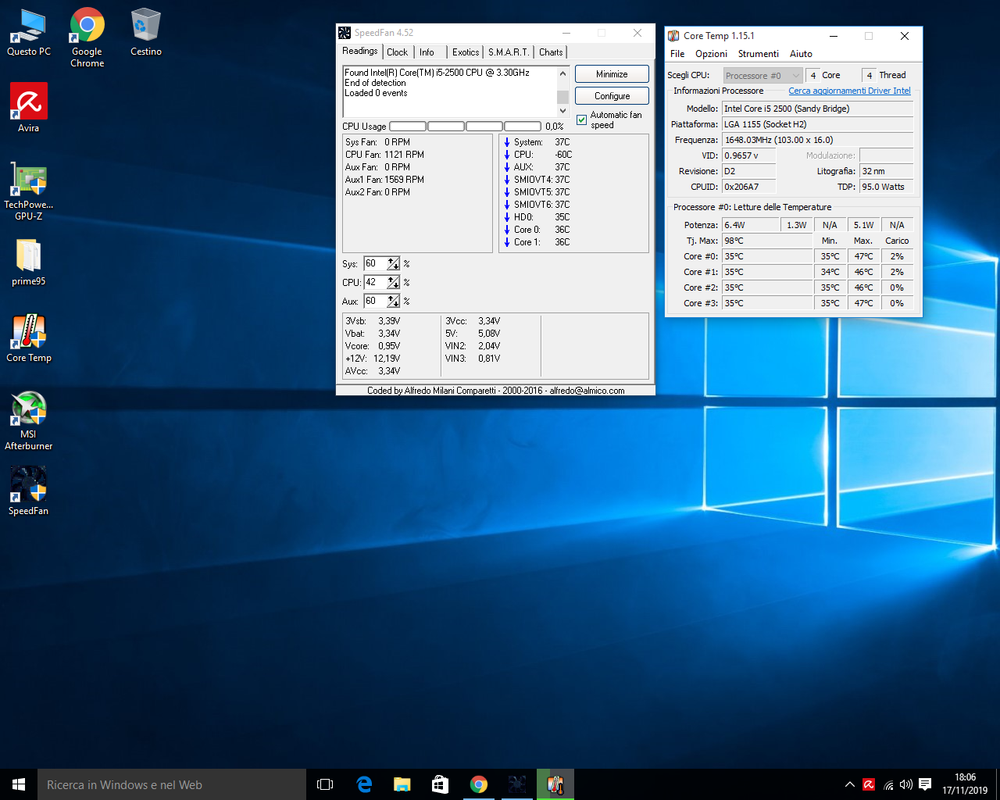Switch to Core Temp taskbar button

555,784
